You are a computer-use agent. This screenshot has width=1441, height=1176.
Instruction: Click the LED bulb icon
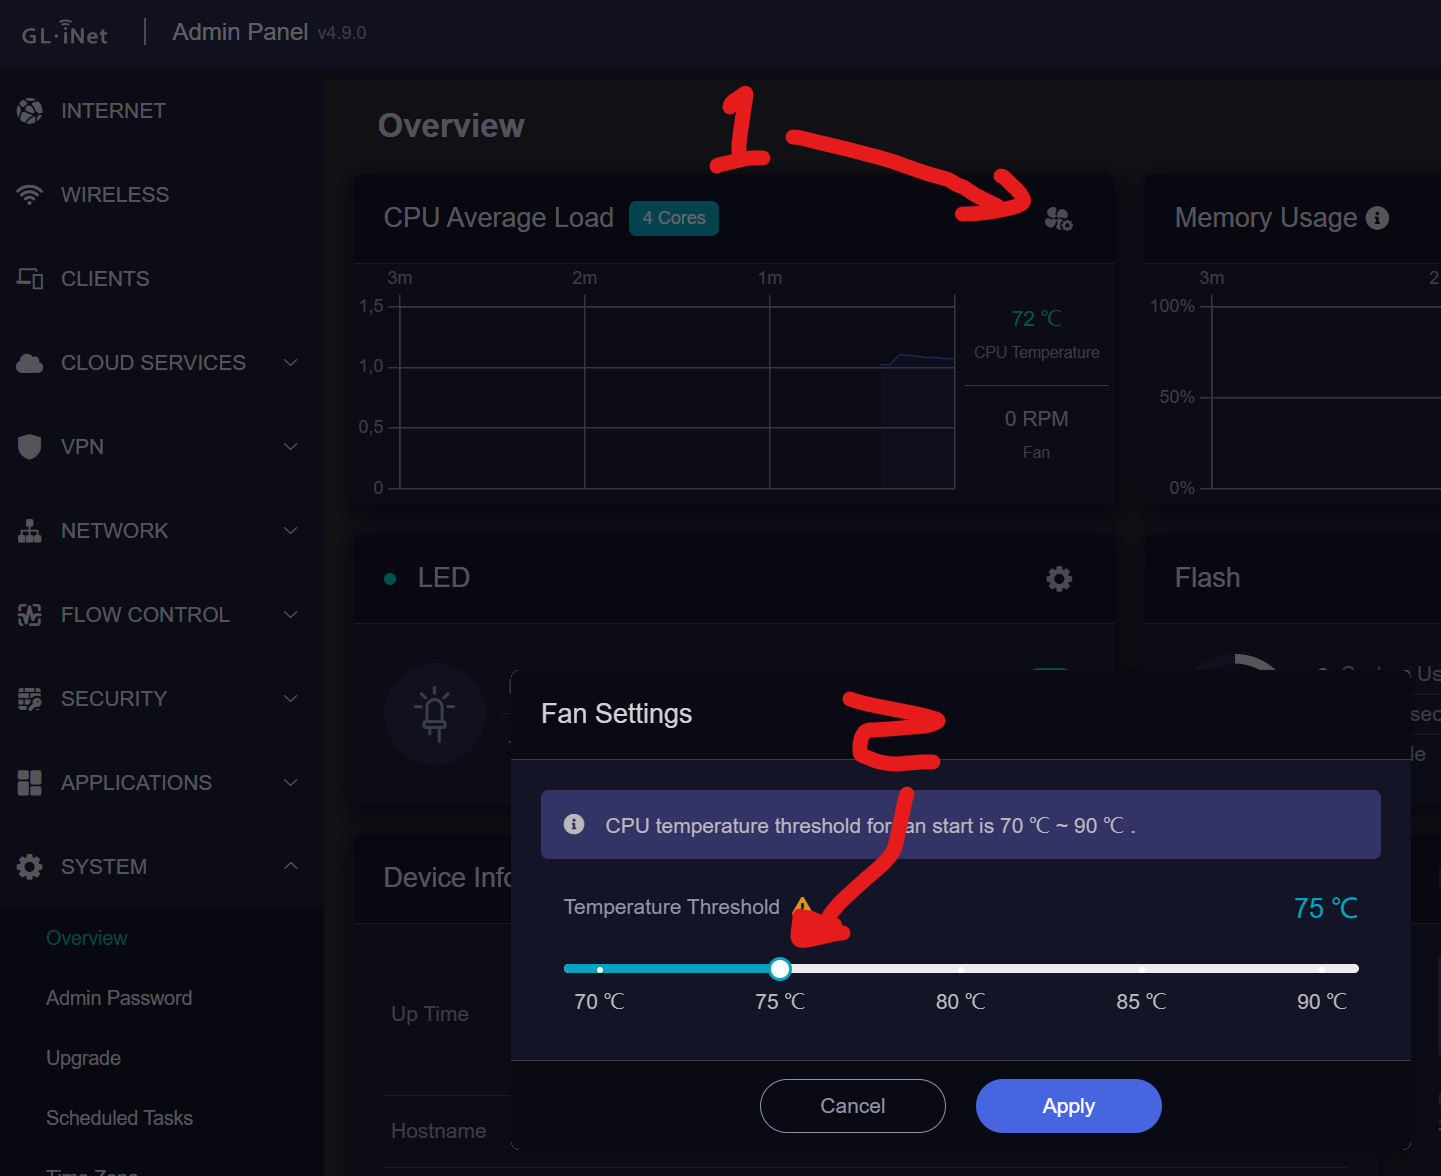point(435,713)
